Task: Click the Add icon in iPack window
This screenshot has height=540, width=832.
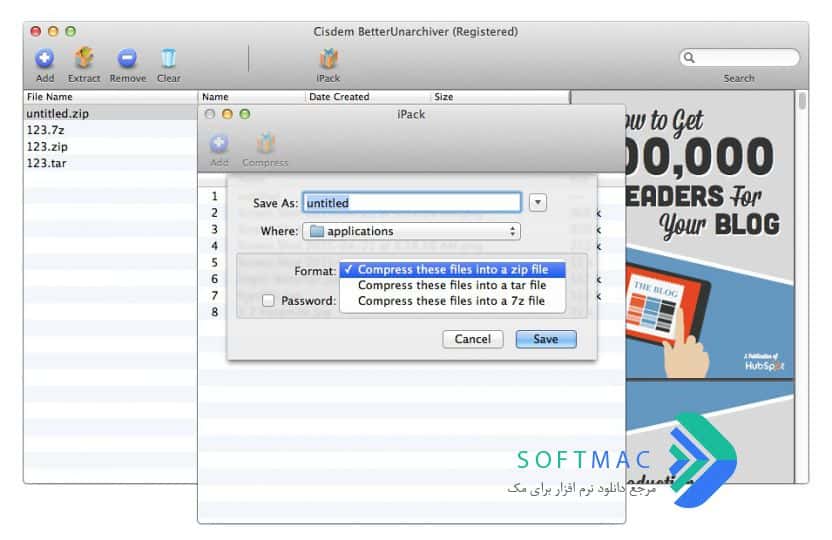Action: tap(219, 143)
